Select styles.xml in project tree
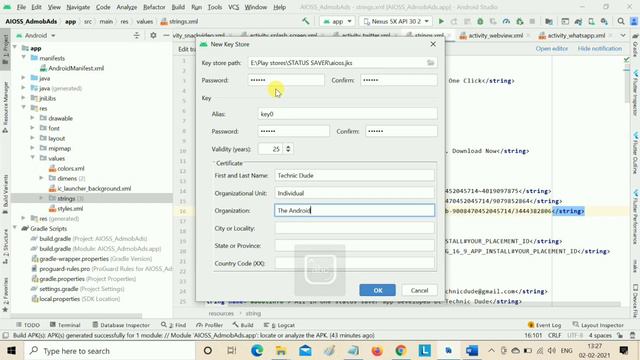The height and width of the screenshot is (360, 640). [66, 208]
